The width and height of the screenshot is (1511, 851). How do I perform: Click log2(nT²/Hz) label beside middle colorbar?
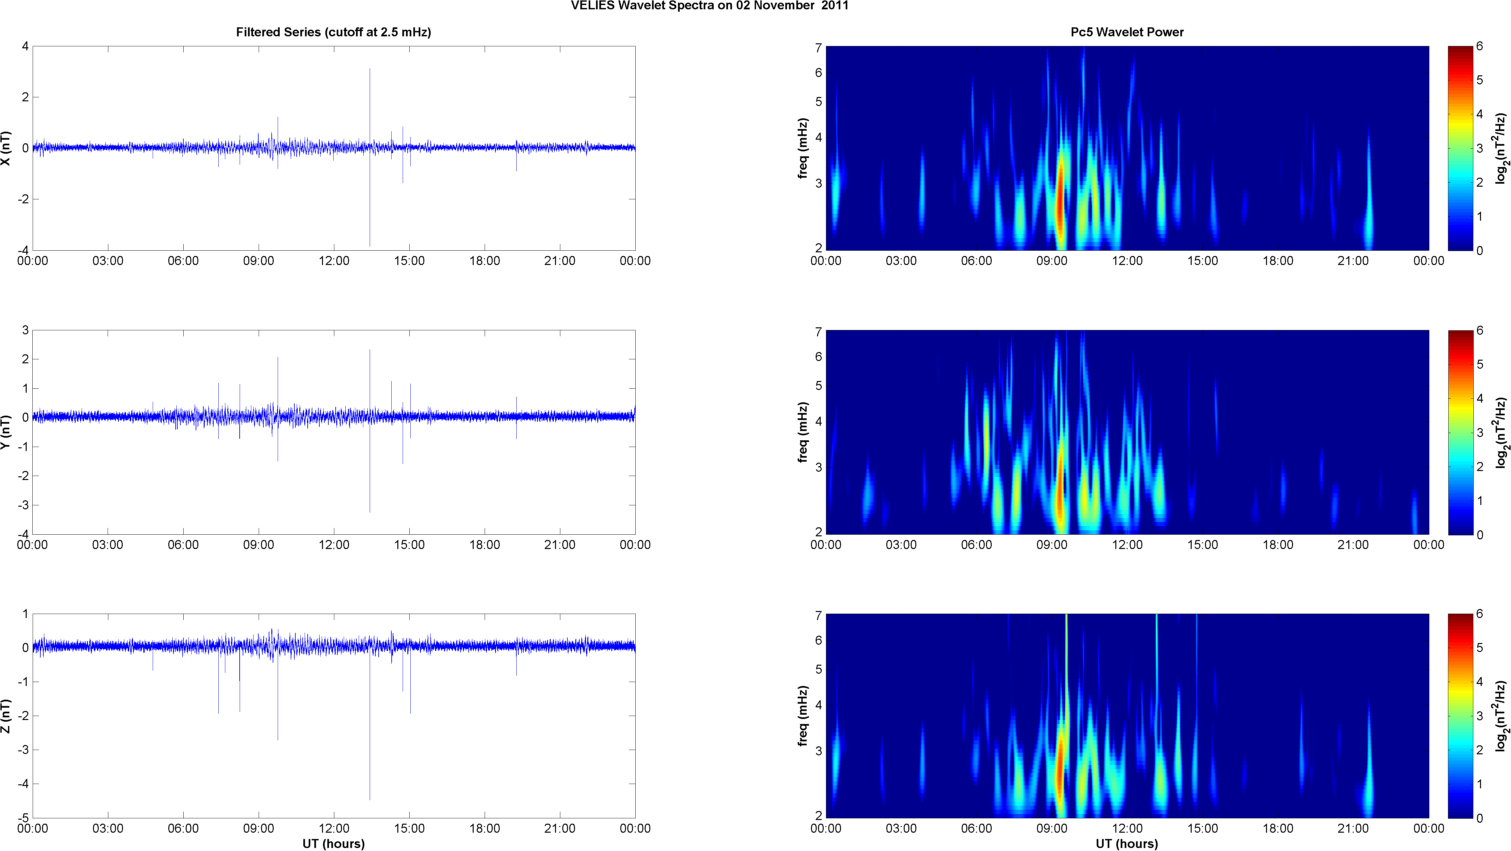click(1500, 432)
